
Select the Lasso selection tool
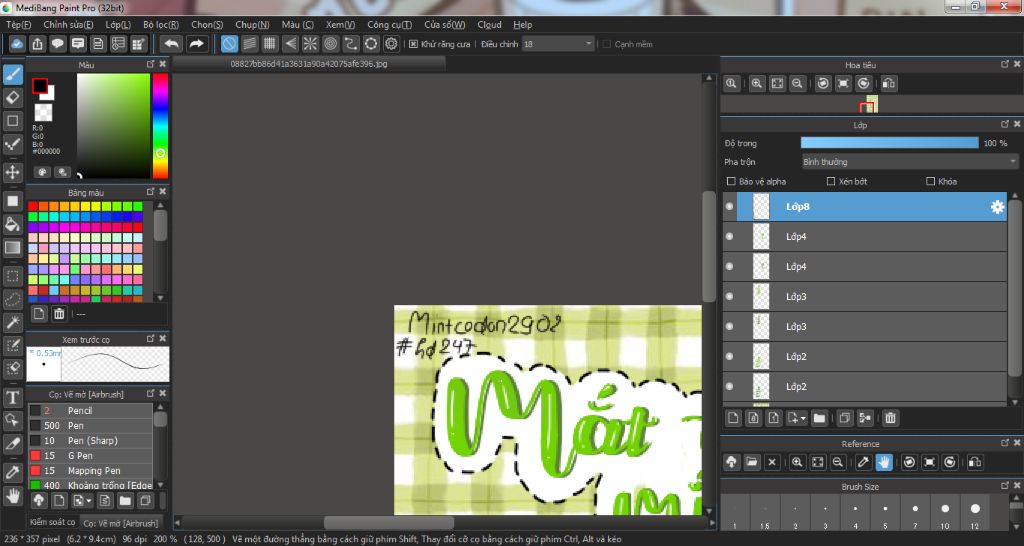pyautogui.click(x=12, y=299)
